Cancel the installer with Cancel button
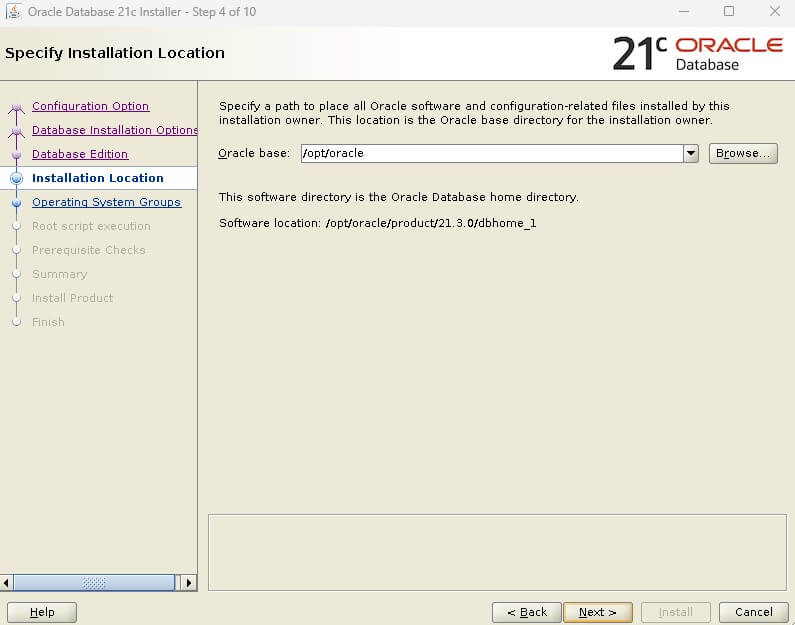 tap(753, 612)
